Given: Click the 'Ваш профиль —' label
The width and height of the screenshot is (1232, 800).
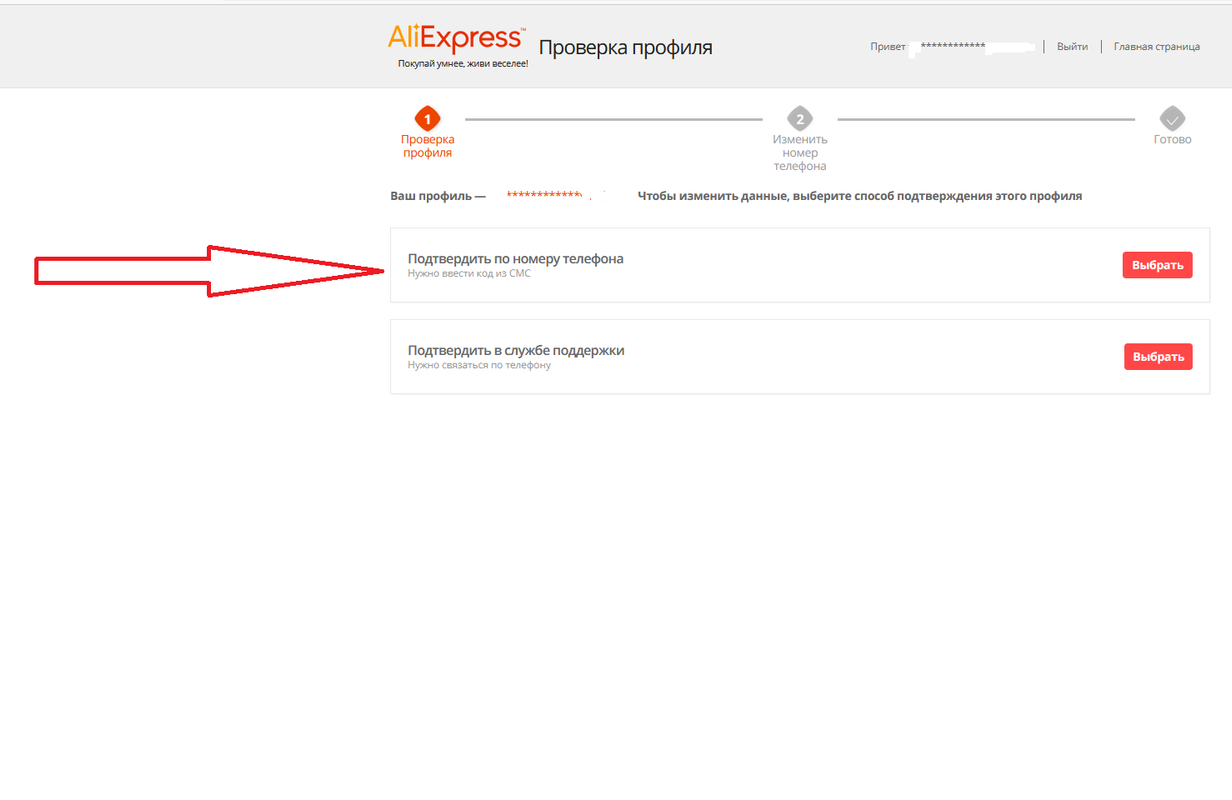Looking at the screenshot, I should click(438, 196).
